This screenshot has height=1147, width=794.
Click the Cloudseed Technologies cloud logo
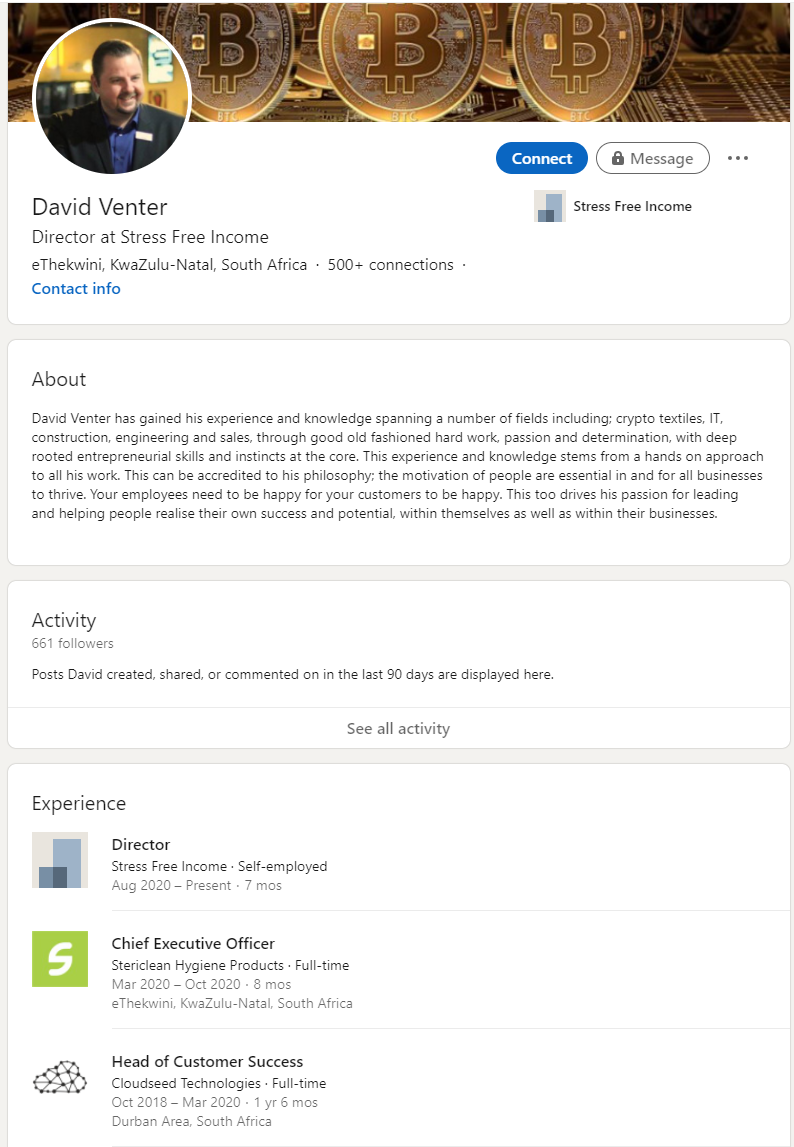click(x=60, y=1078)
